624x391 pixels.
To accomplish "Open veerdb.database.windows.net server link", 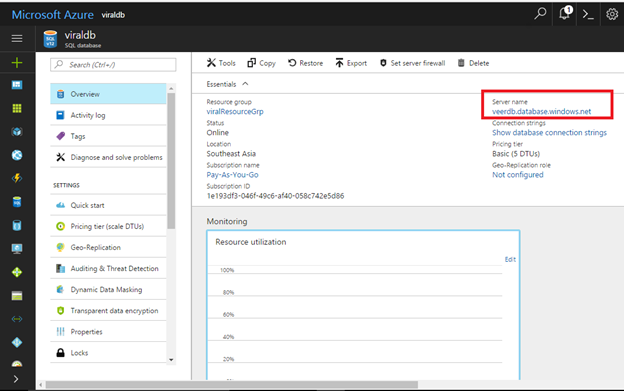I will point(541,112).
